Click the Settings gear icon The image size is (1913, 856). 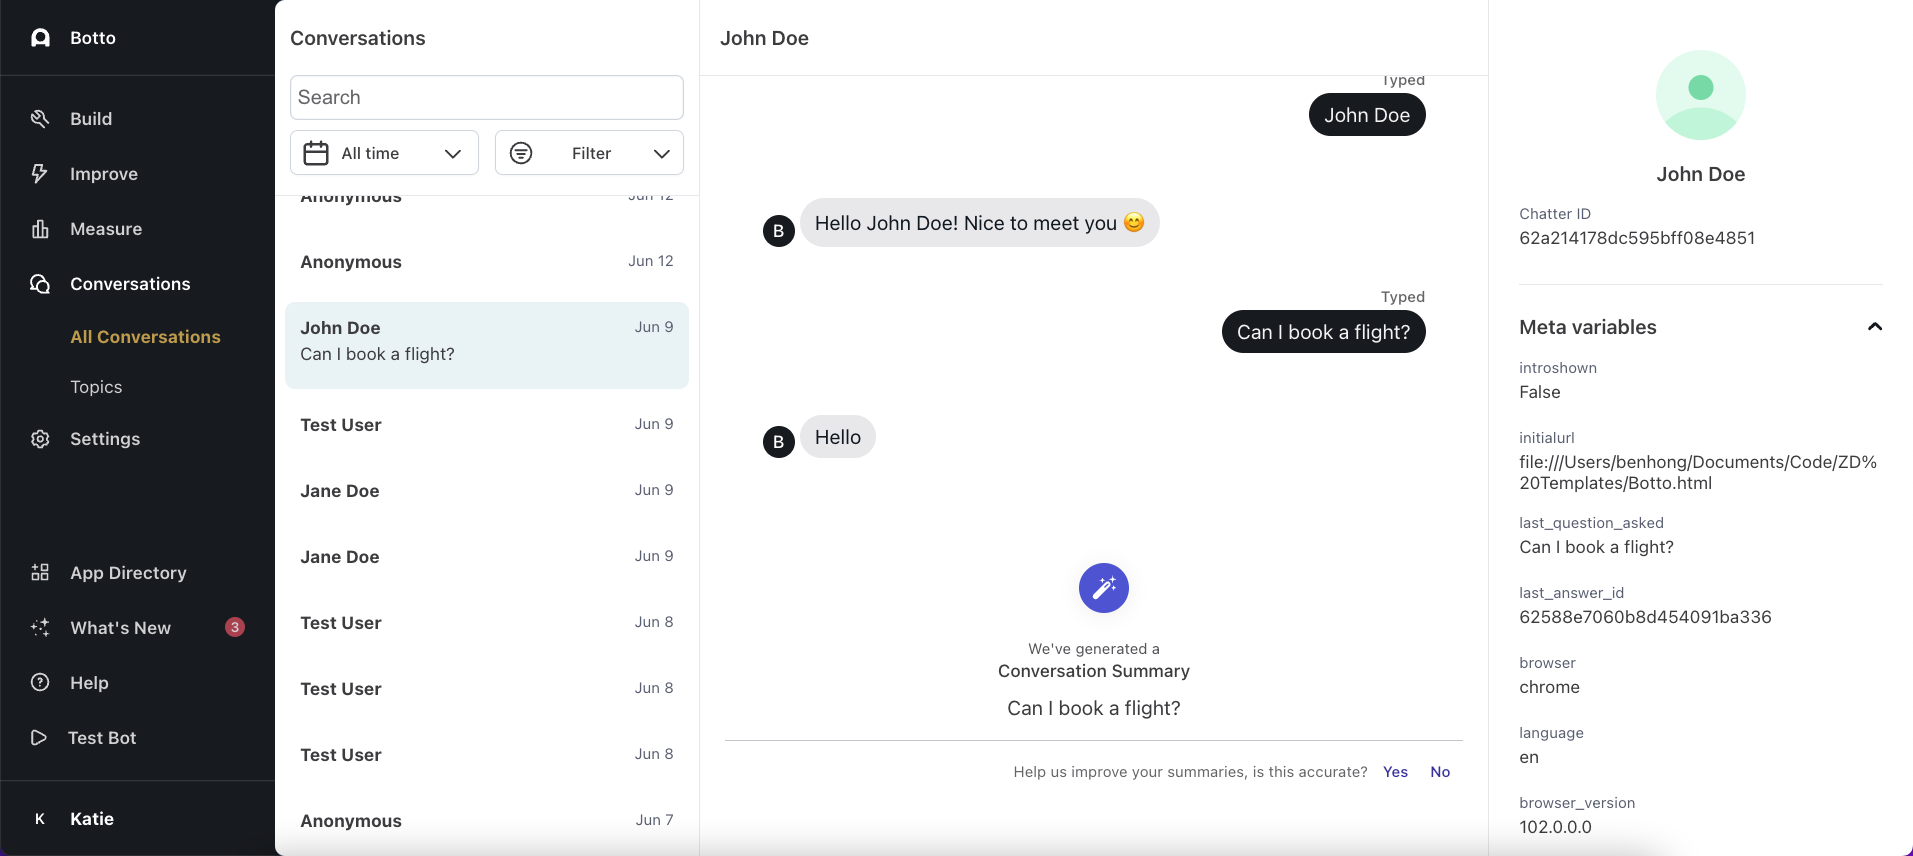pyautogui.click(x=40, y=439)
